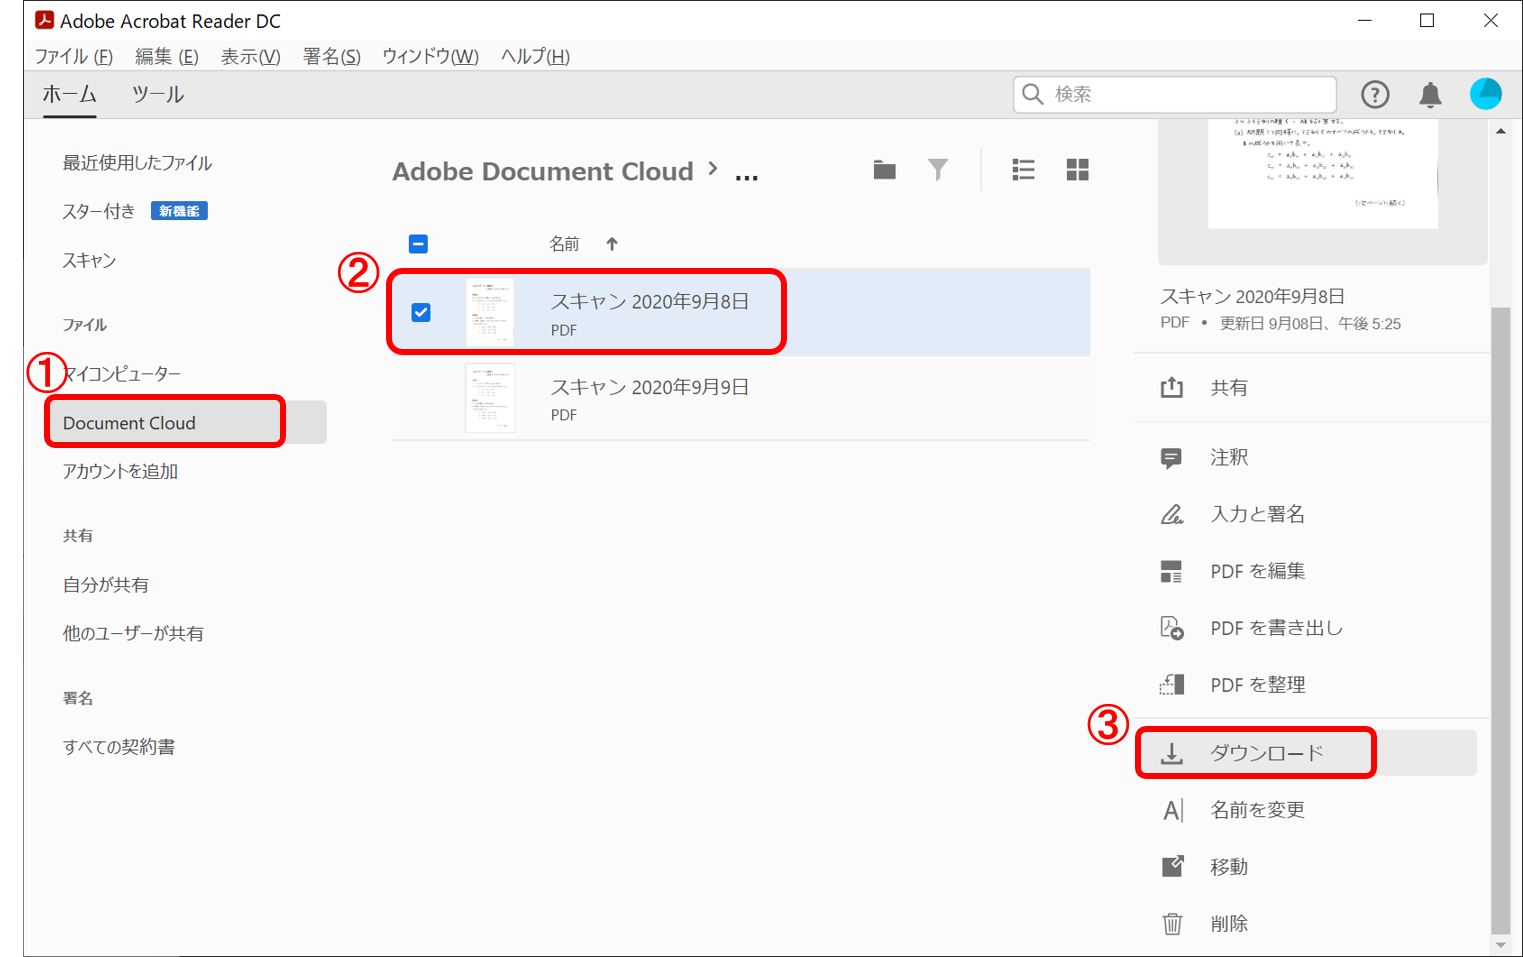Click the PDF を整理 label
The image size is (1523, 957).
pyautogui.click(x=1257, y=685)
